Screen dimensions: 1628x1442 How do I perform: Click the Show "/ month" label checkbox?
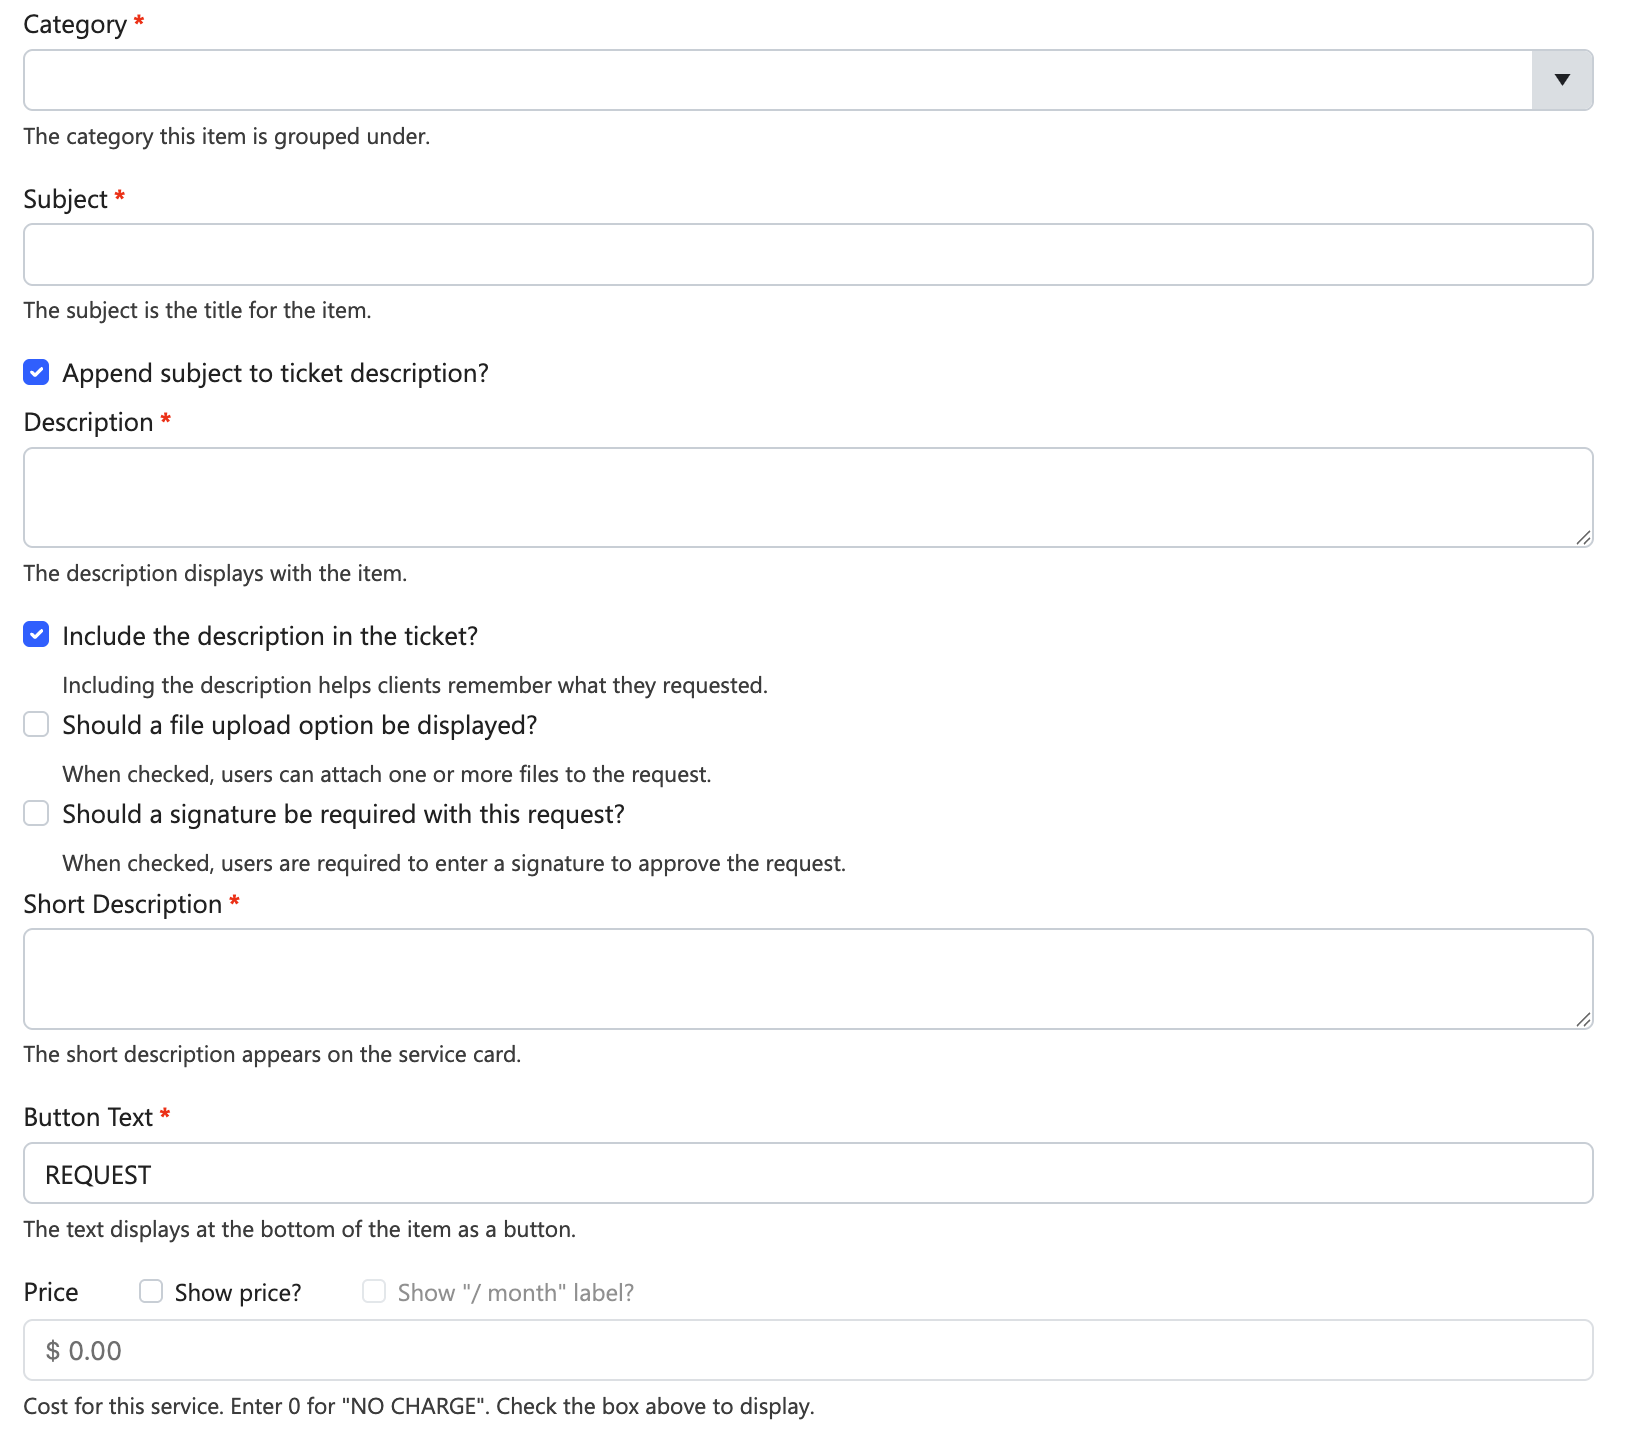point(374,1291)
